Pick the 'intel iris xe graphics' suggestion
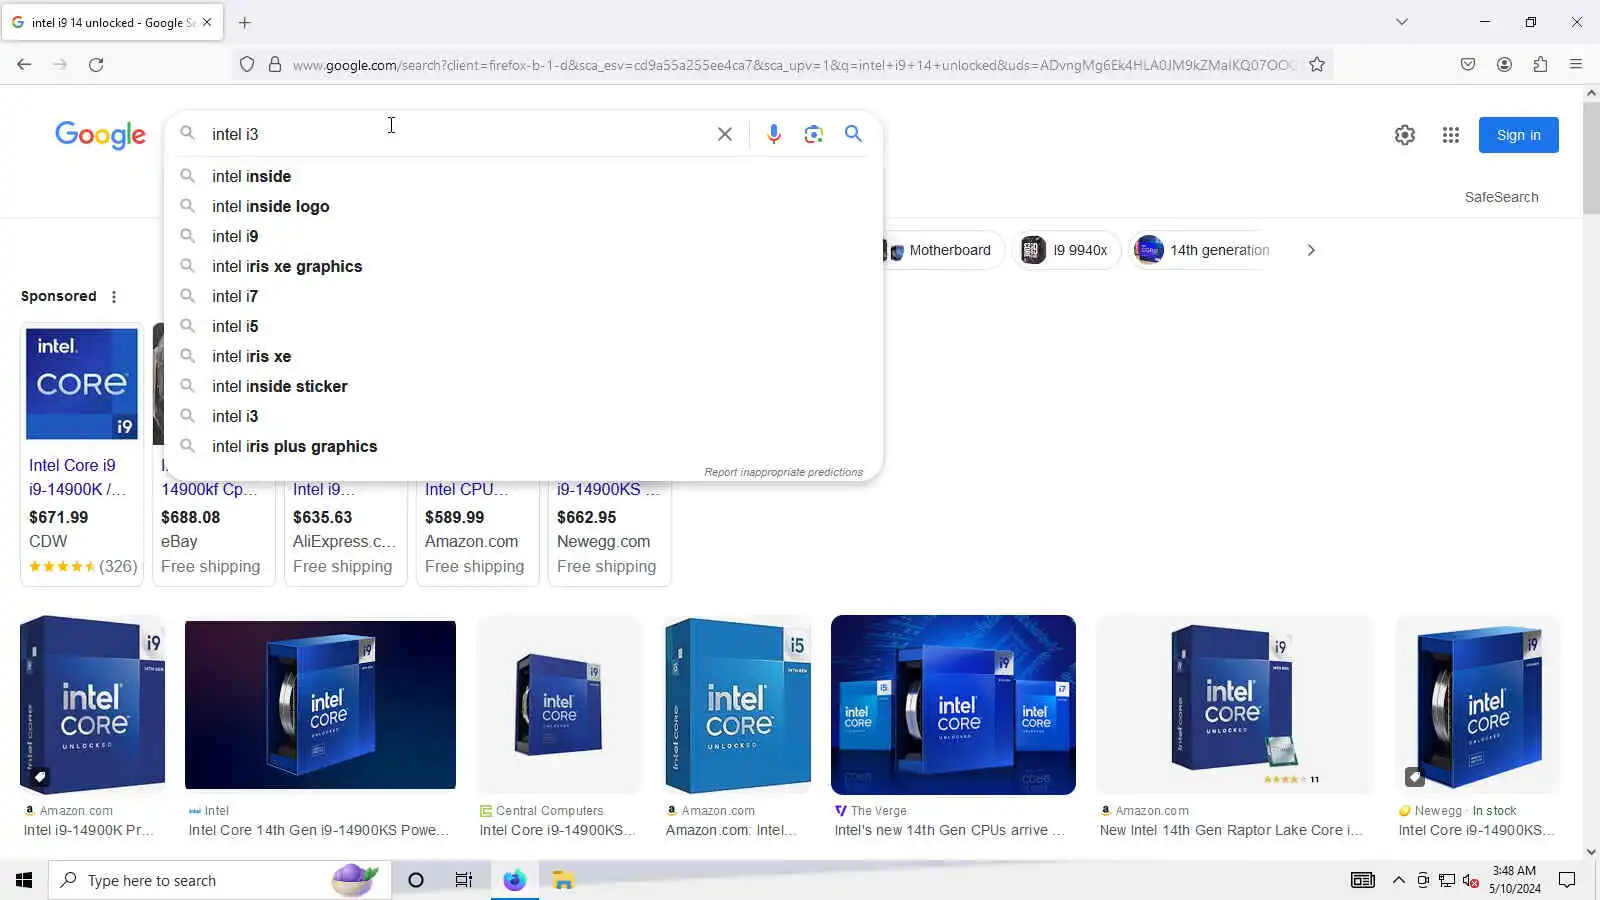Image resolution: width=1600 pixels, height=900 pixels. click(x=524, y=266)
